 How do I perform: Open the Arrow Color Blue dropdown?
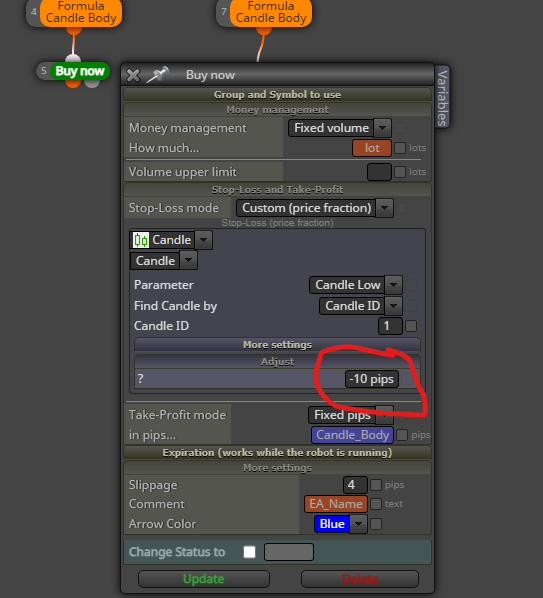pyautogui.click(x=358, y=524)
